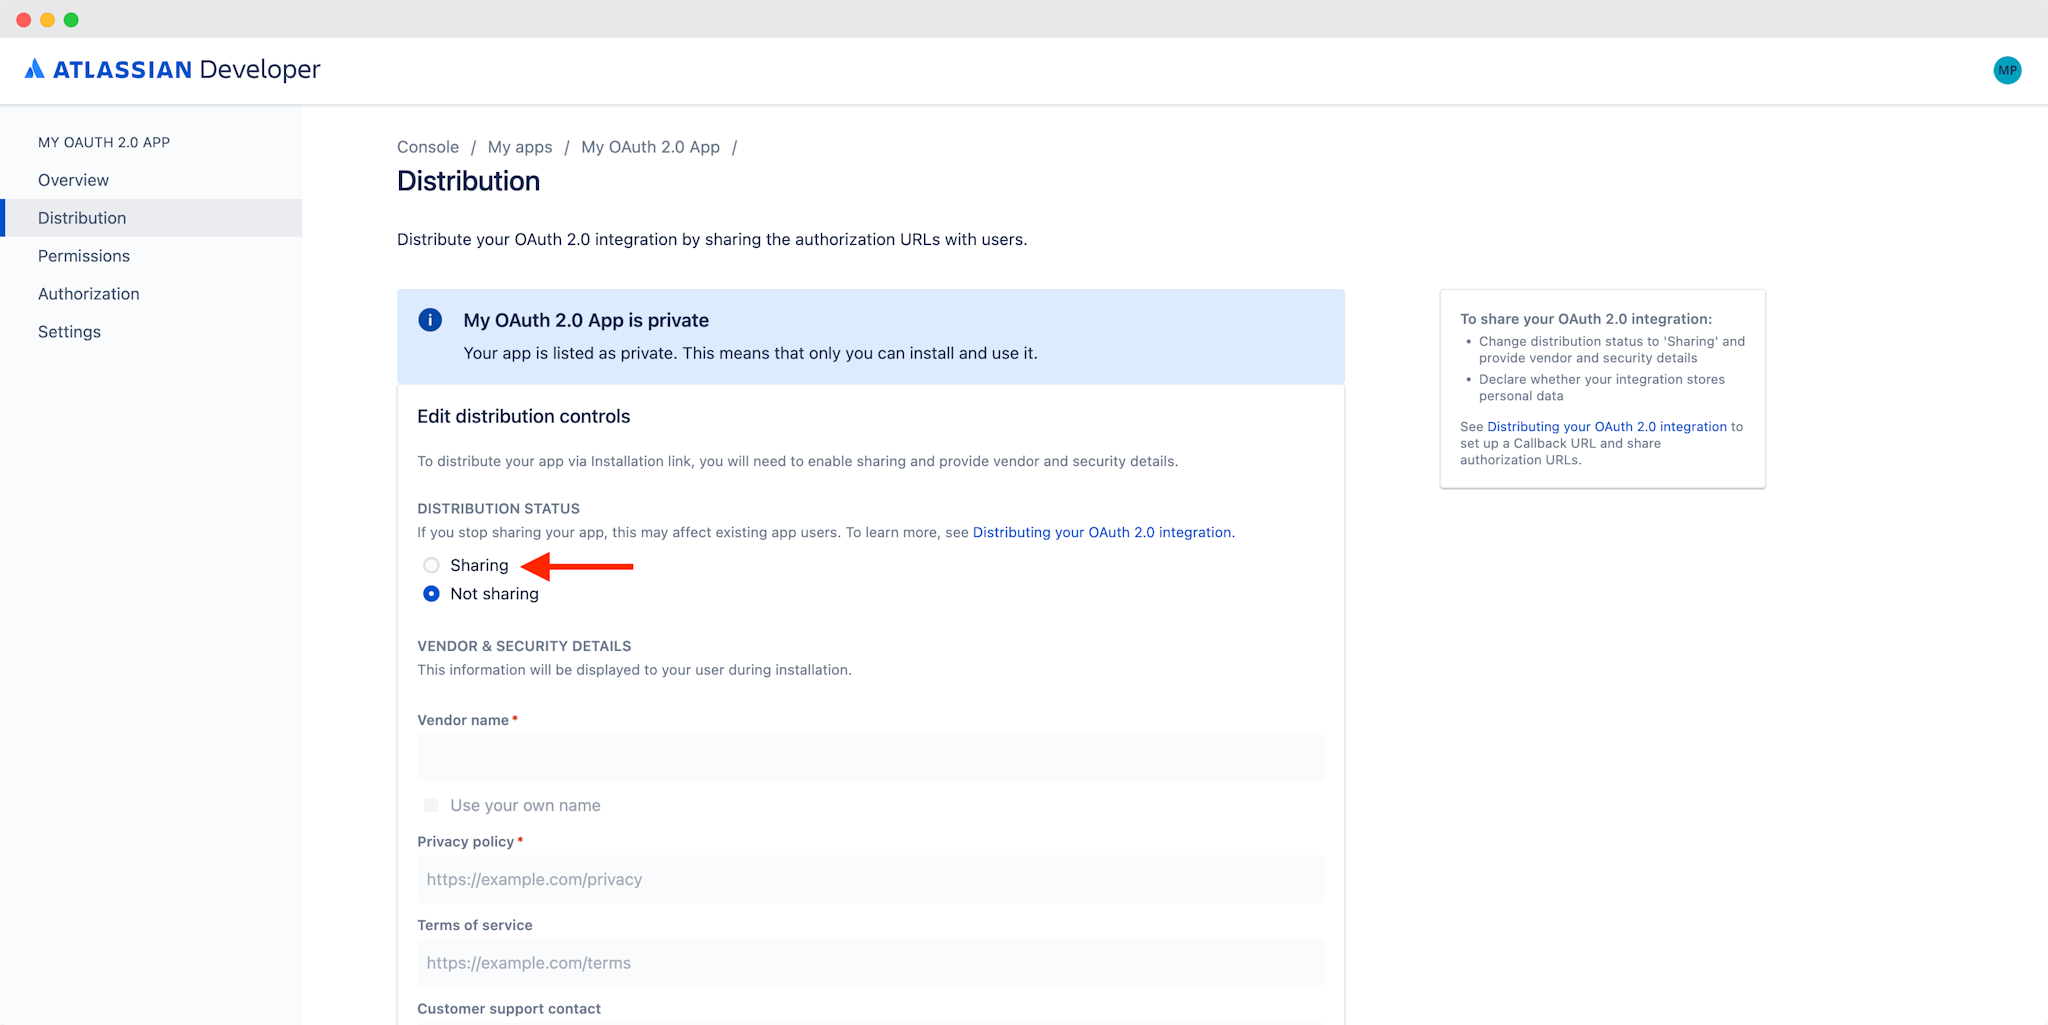Open the MP user avatar menu
2048x1025 pixels.
click(2007, 70)
